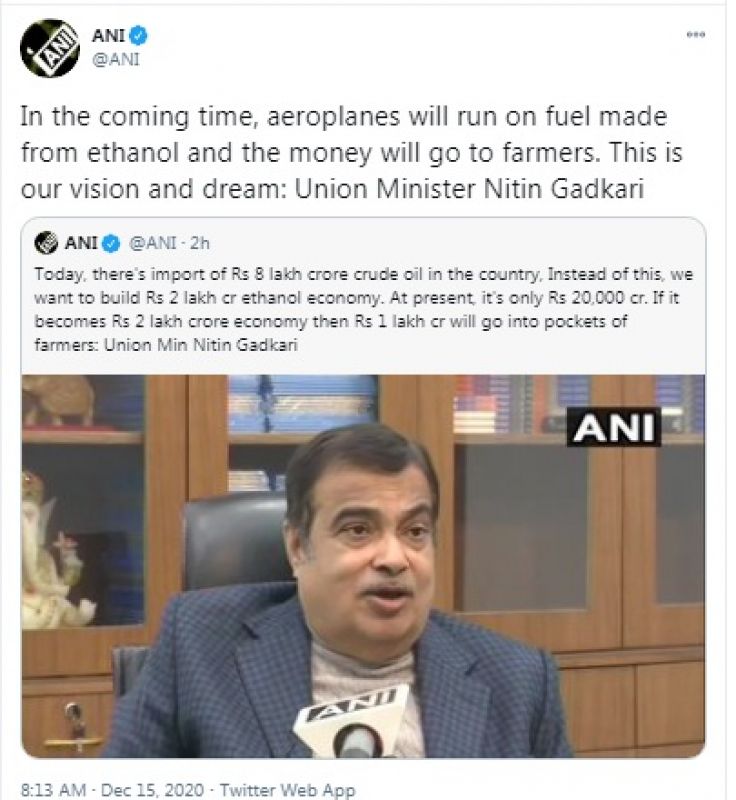The height and width of the screenshot is (800, 736).
Task: Click the ANI watermark logo on the video
Action: click(613, 428)
